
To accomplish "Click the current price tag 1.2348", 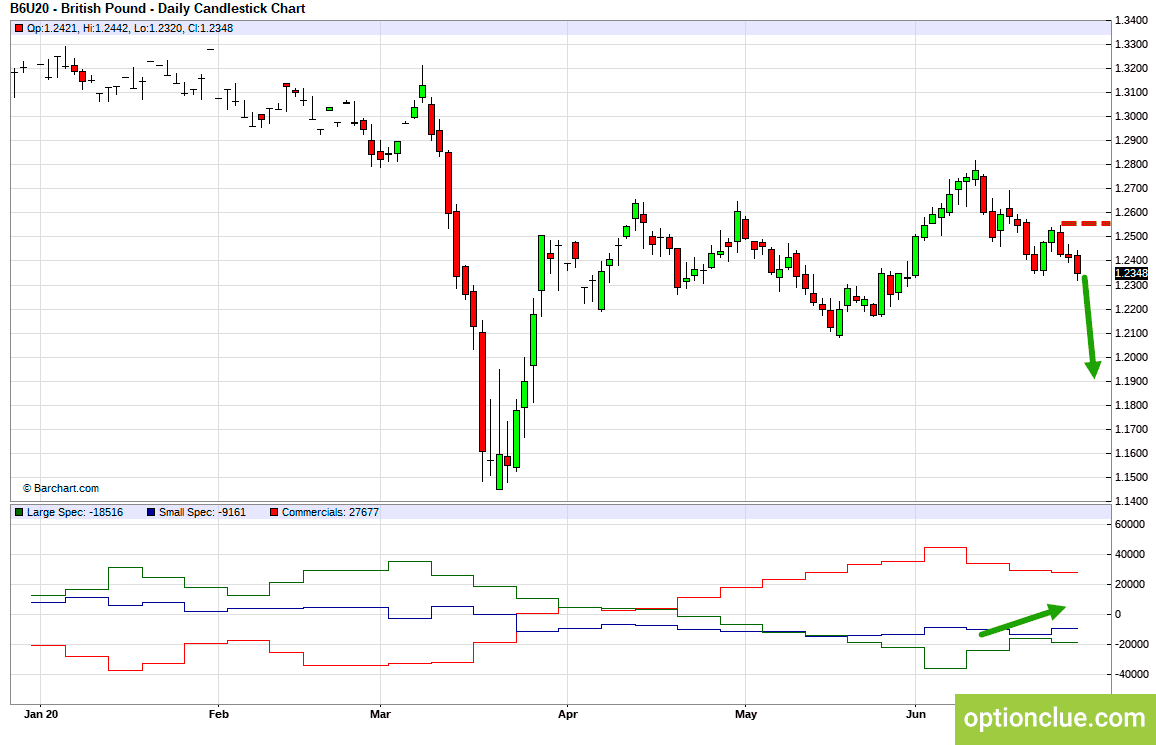I will pyautogui.click(x=1131, y=273).
